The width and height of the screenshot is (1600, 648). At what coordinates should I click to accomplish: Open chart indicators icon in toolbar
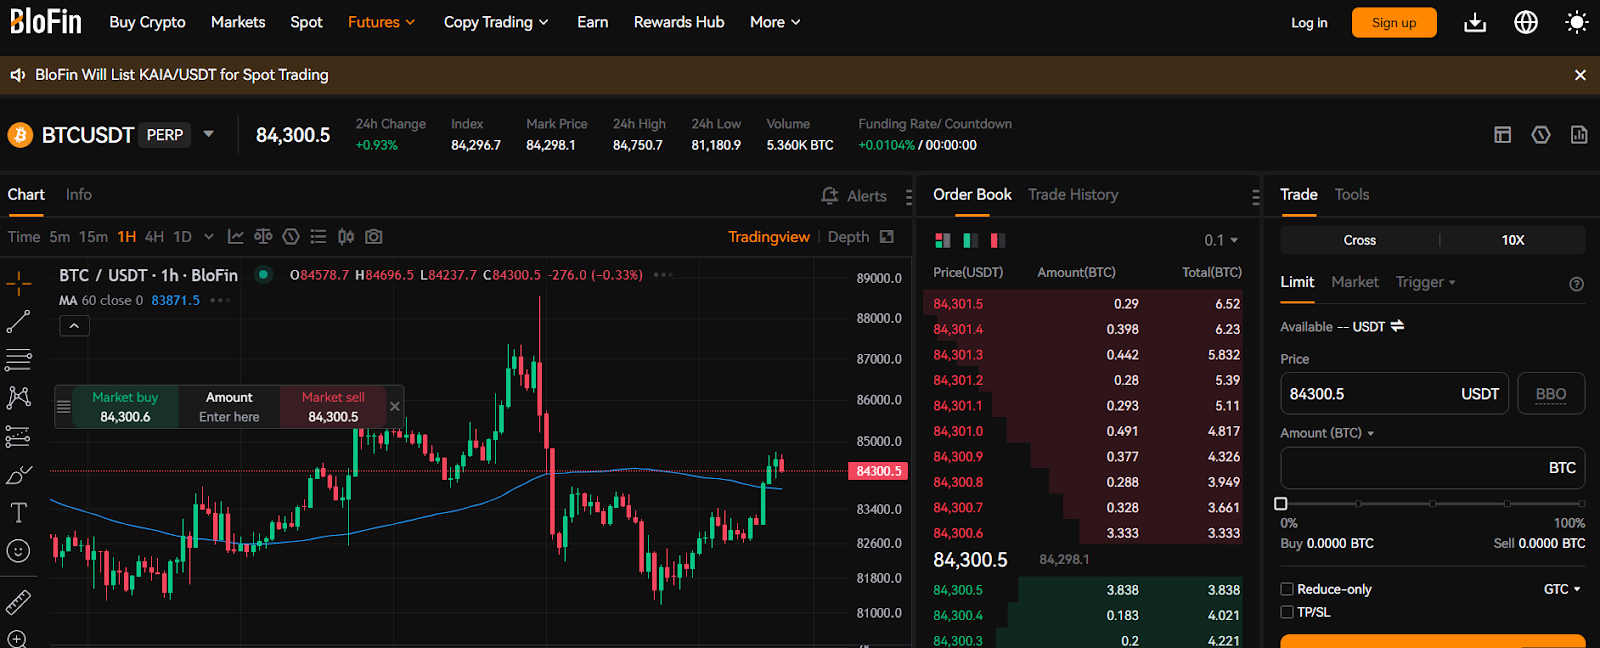(235, 237)
